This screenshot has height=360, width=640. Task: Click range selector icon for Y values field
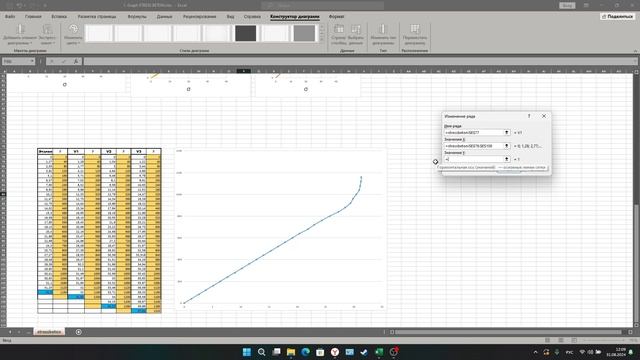click(507, 159)
